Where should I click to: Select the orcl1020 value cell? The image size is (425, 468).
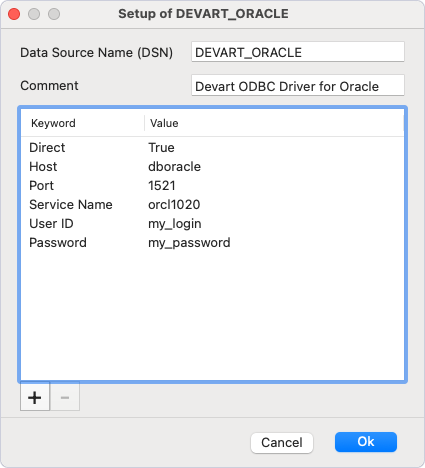(174, 205)
